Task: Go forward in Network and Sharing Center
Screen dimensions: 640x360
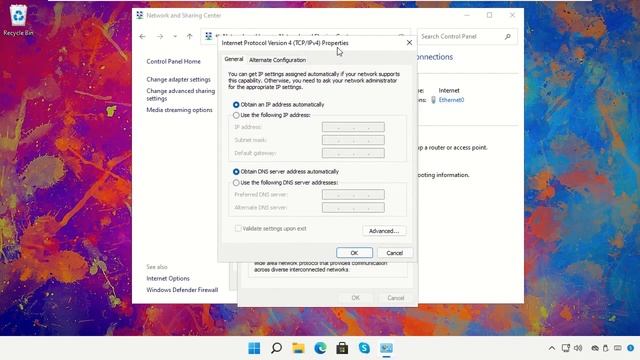Action: (160, 36)
